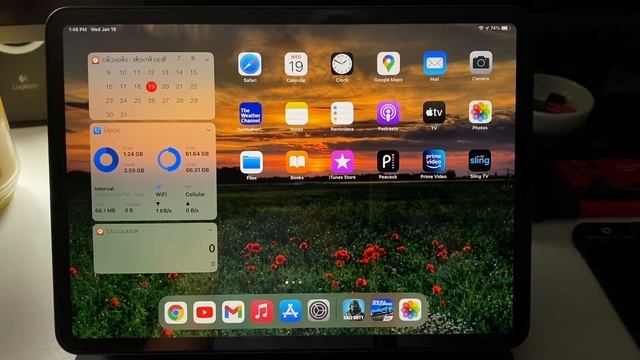Open YouTube from the dock
This screenshot has height=360, width=640.
(204, 312)
